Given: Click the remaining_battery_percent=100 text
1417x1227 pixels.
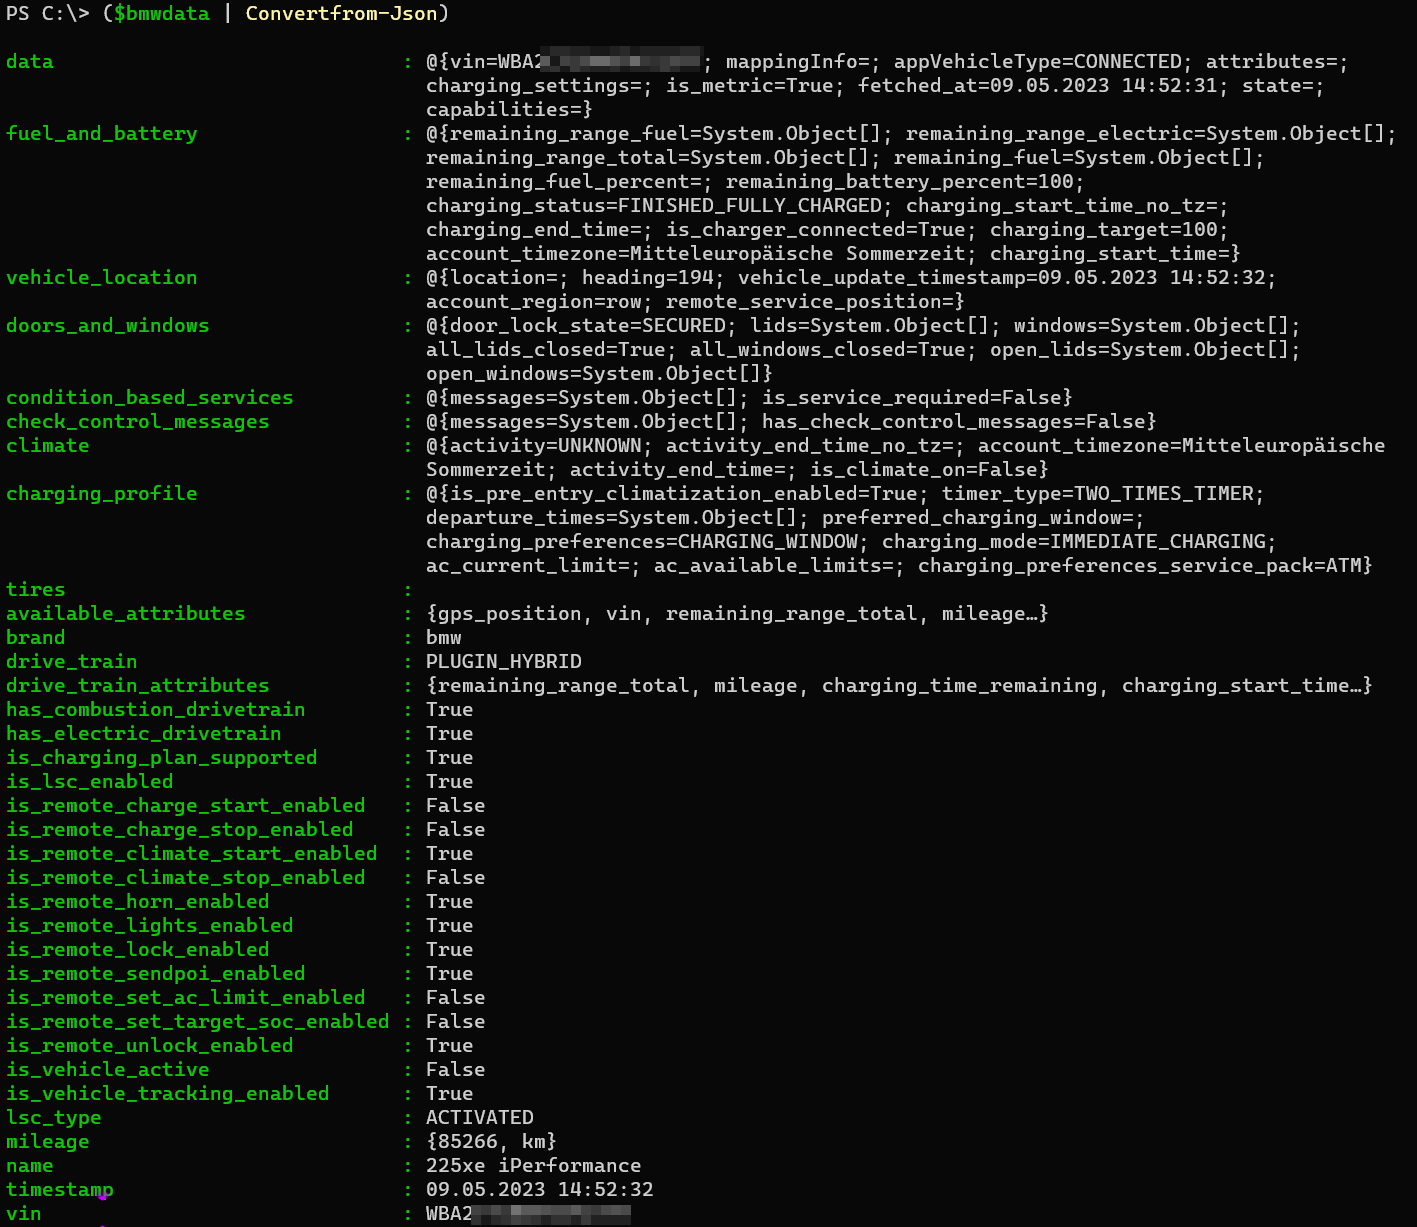Looking at the screenshot, I should tap(900, 181).
